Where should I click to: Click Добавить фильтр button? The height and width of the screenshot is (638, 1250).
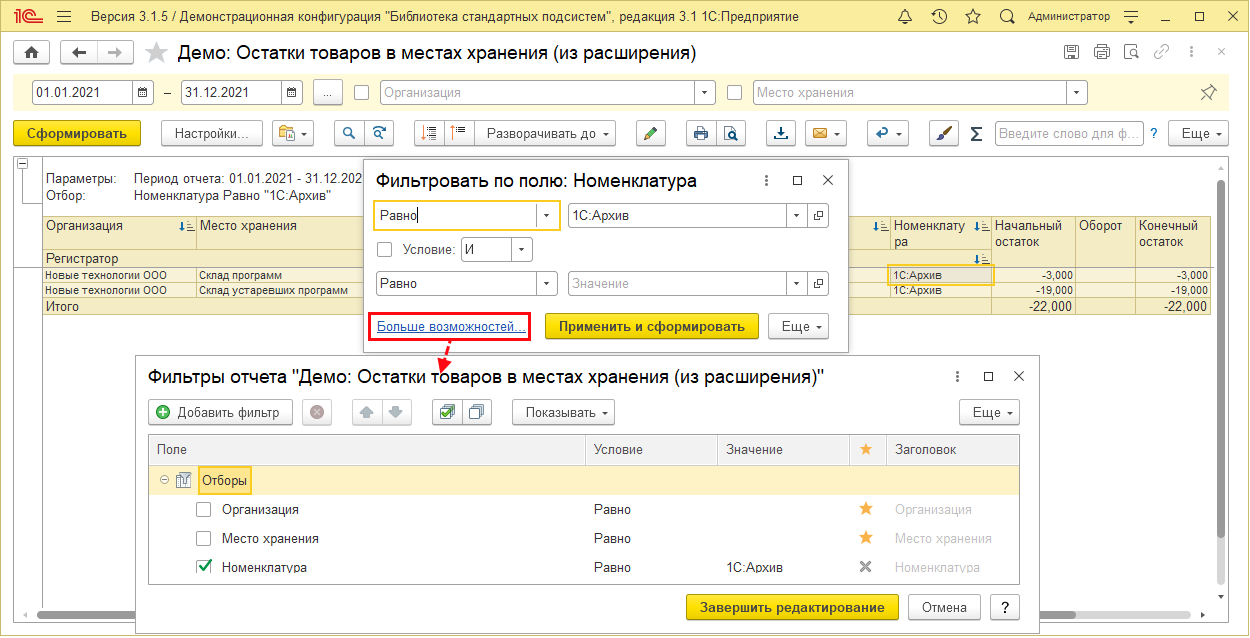click(x=221, y=412)
